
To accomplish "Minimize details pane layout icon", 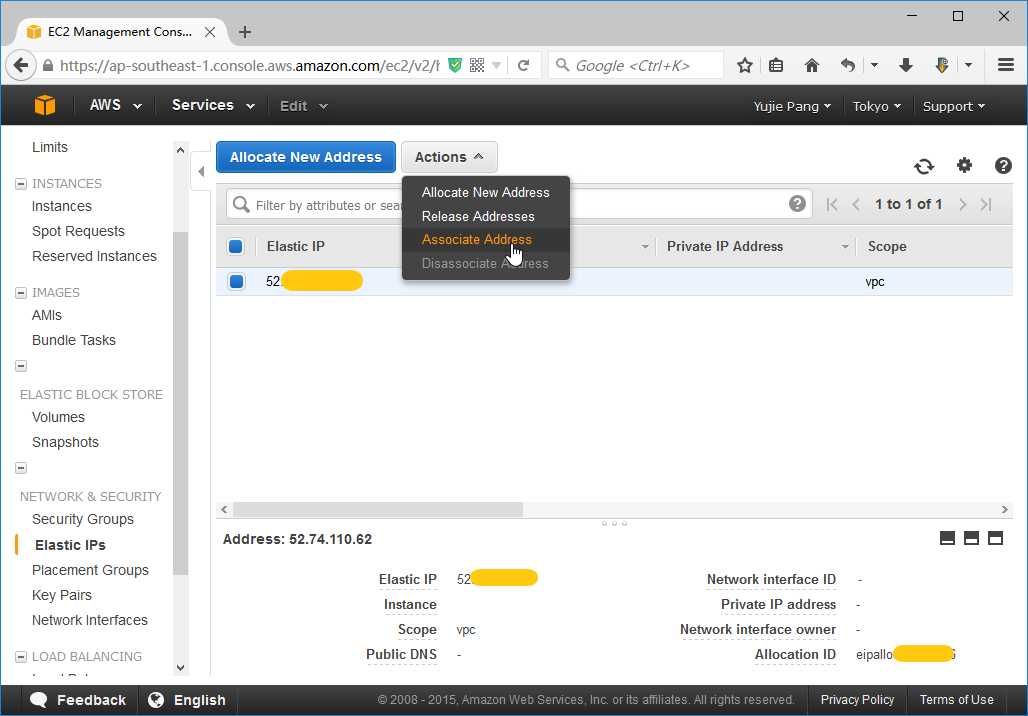I will [x=947, y=538].
